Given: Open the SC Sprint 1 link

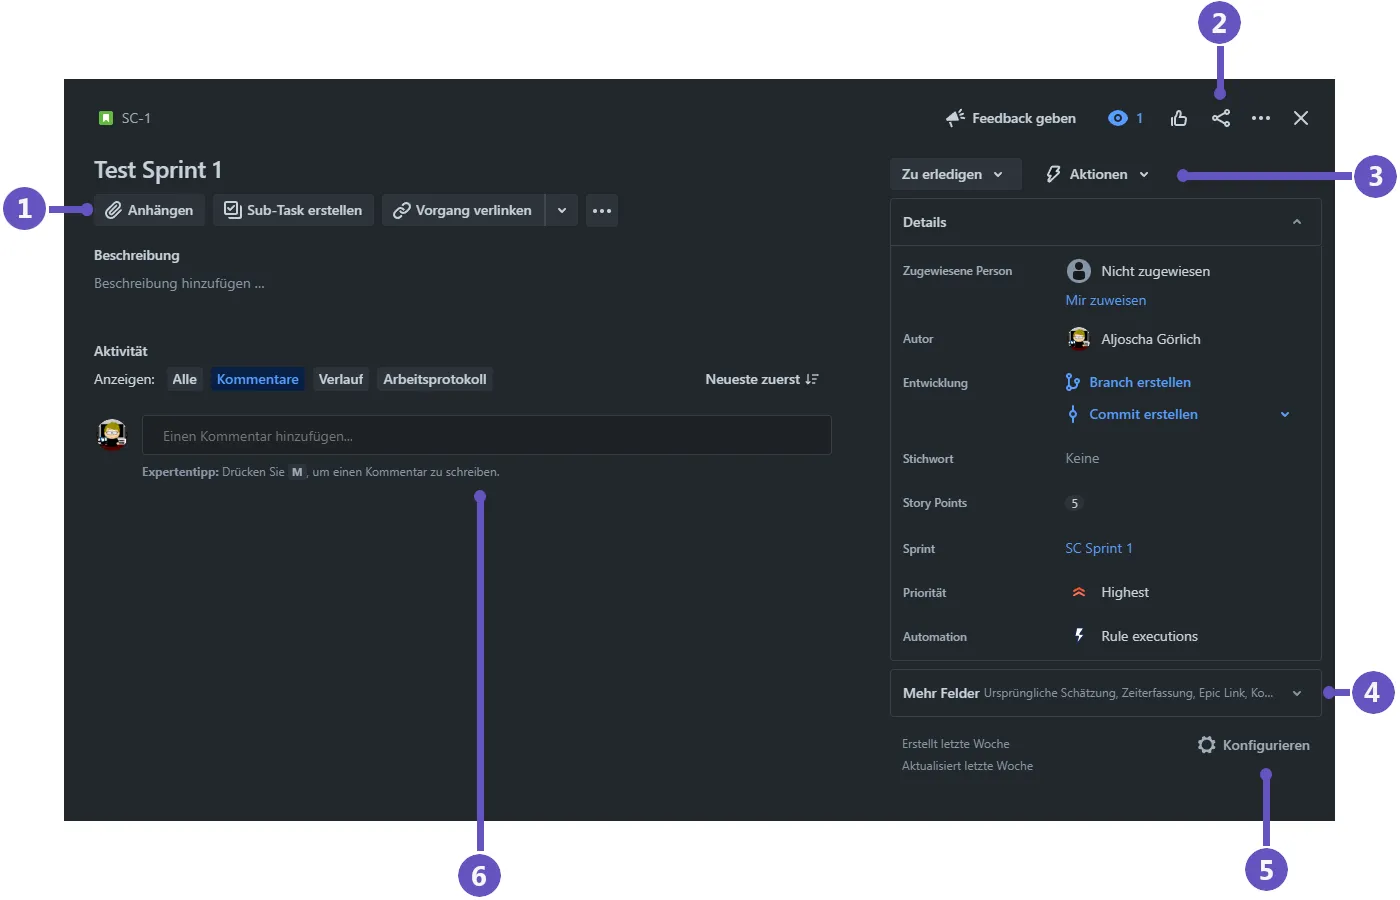Looking at the screenshot, I should pyautogui.click(x=1099, y=548).
